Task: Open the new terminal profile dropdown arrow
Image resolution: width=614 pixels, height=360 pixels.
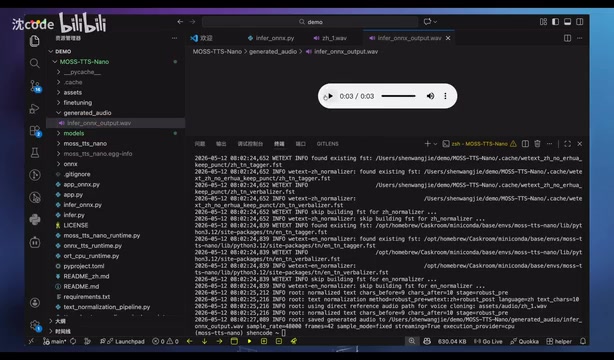Action: click(x=435, y=144)
